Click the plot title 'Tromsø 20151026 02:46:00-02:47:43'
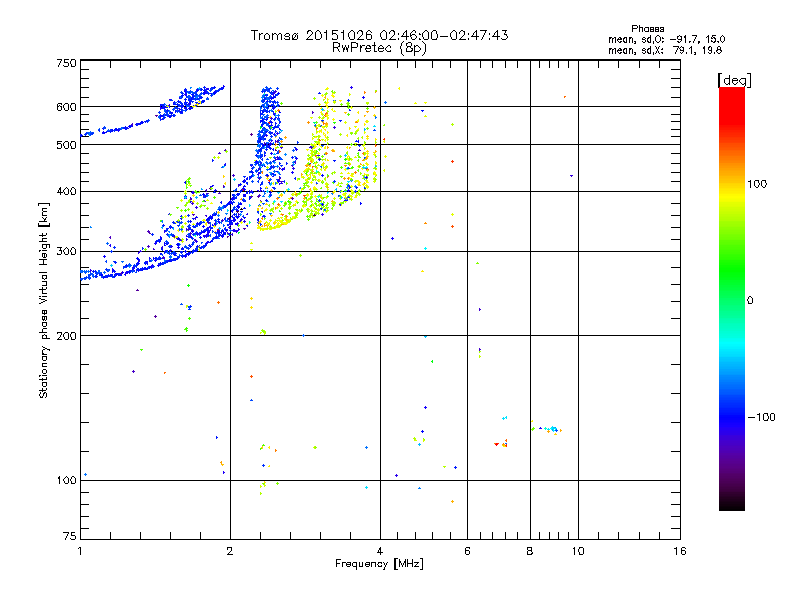The height and width of the screenshot is (600, 800). click(379, 35)
